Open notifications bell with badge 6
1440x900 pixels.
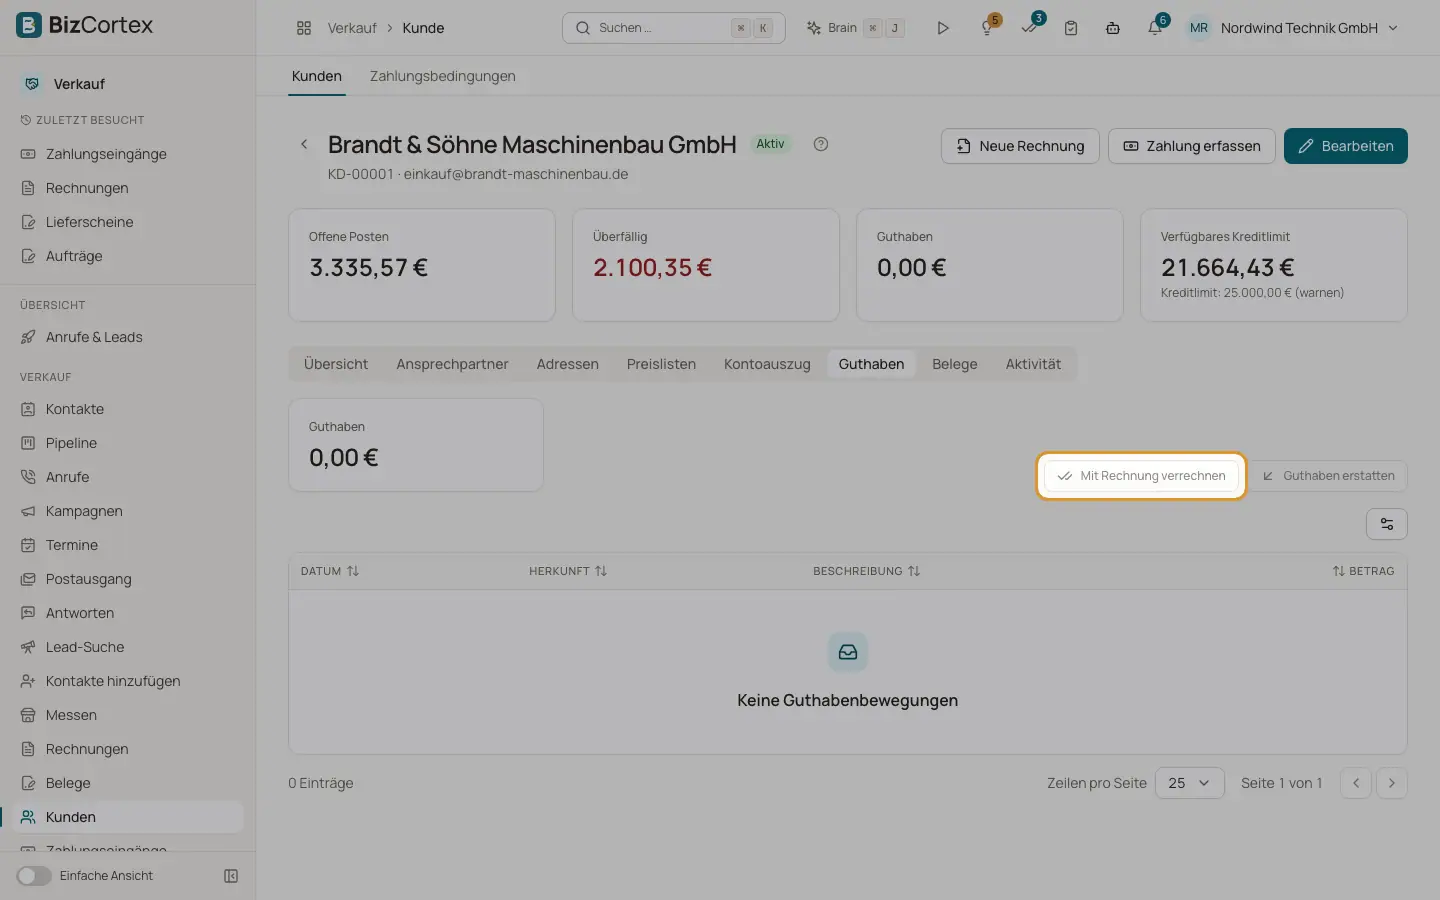pos(1155,28)
